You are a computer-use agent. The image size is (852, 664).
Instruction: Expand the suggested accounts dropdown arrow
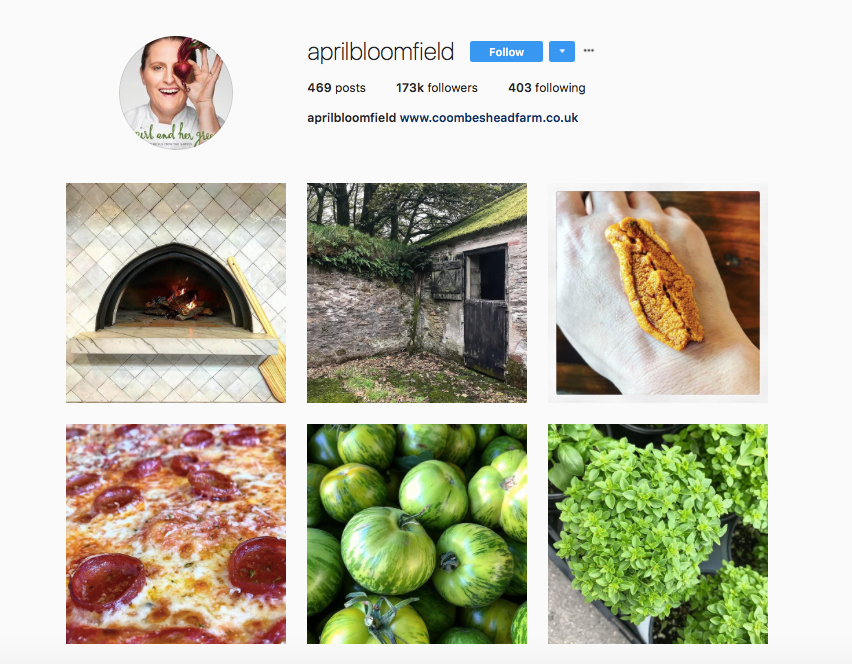[562, 52]
